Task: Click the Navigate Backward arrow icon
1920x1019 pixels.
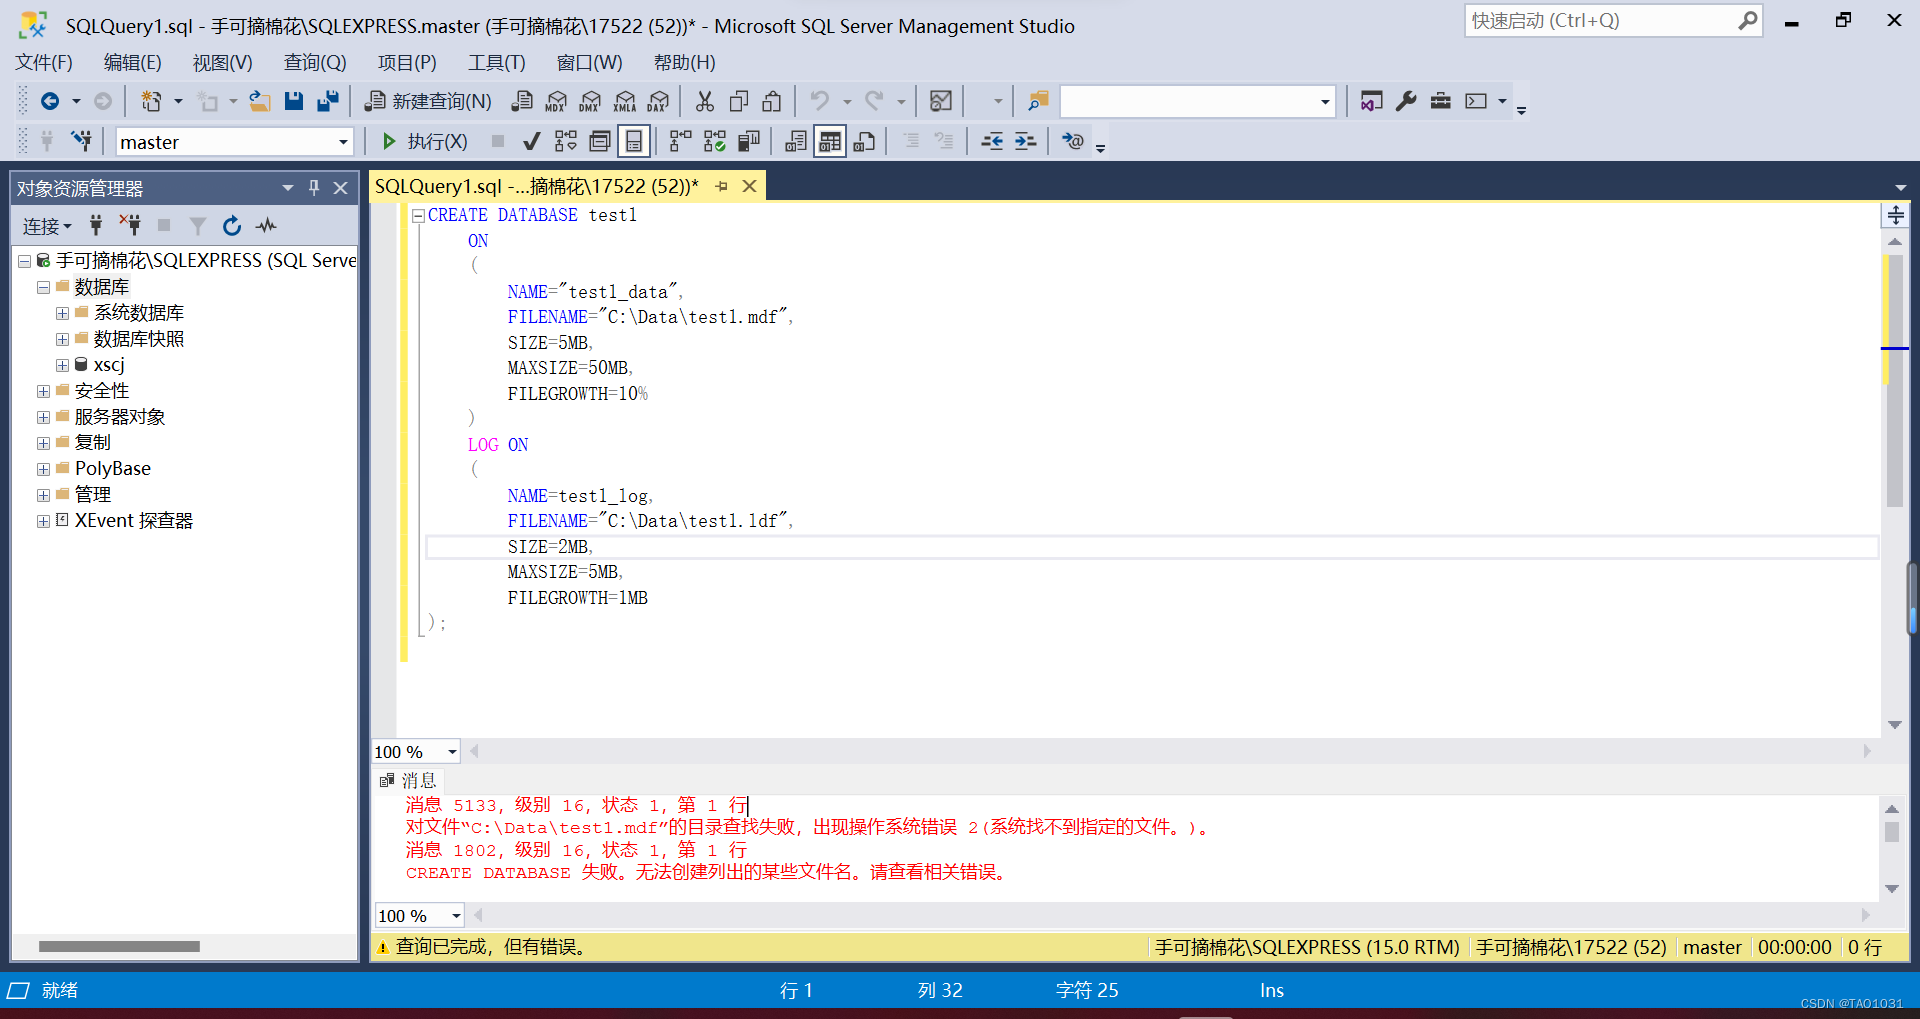Action: [x=50, y=101]
